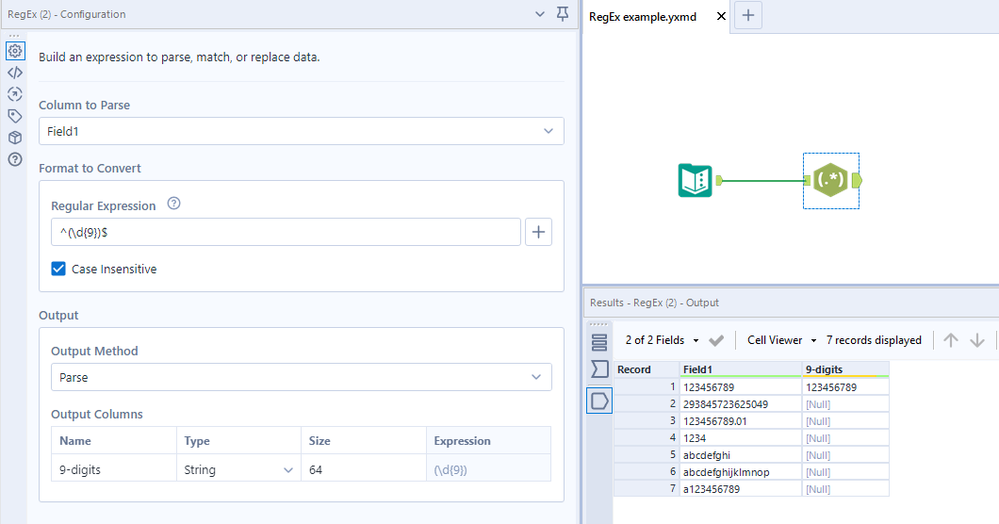
Task: Click the Size header in Output Columns
Action: pos(363,440)
